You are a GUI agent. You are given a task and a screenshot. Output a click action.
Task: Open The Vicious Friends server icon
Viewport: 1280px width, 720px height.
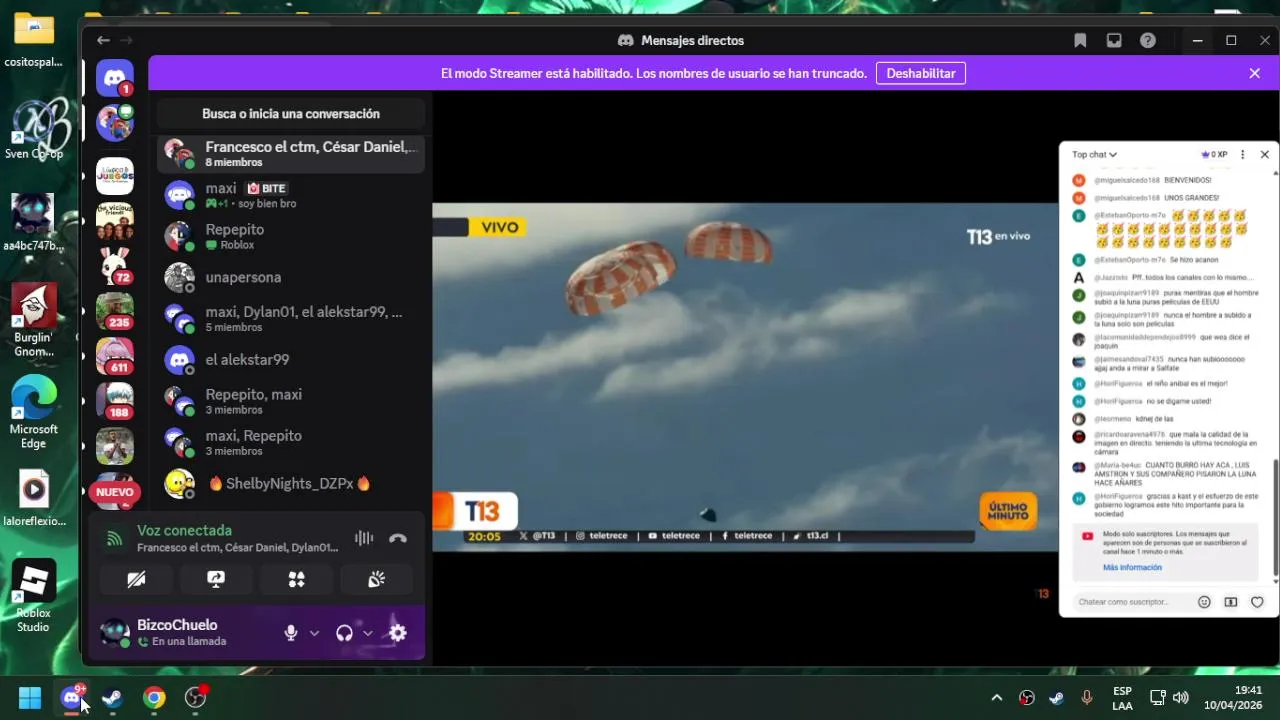click(115, 221)
